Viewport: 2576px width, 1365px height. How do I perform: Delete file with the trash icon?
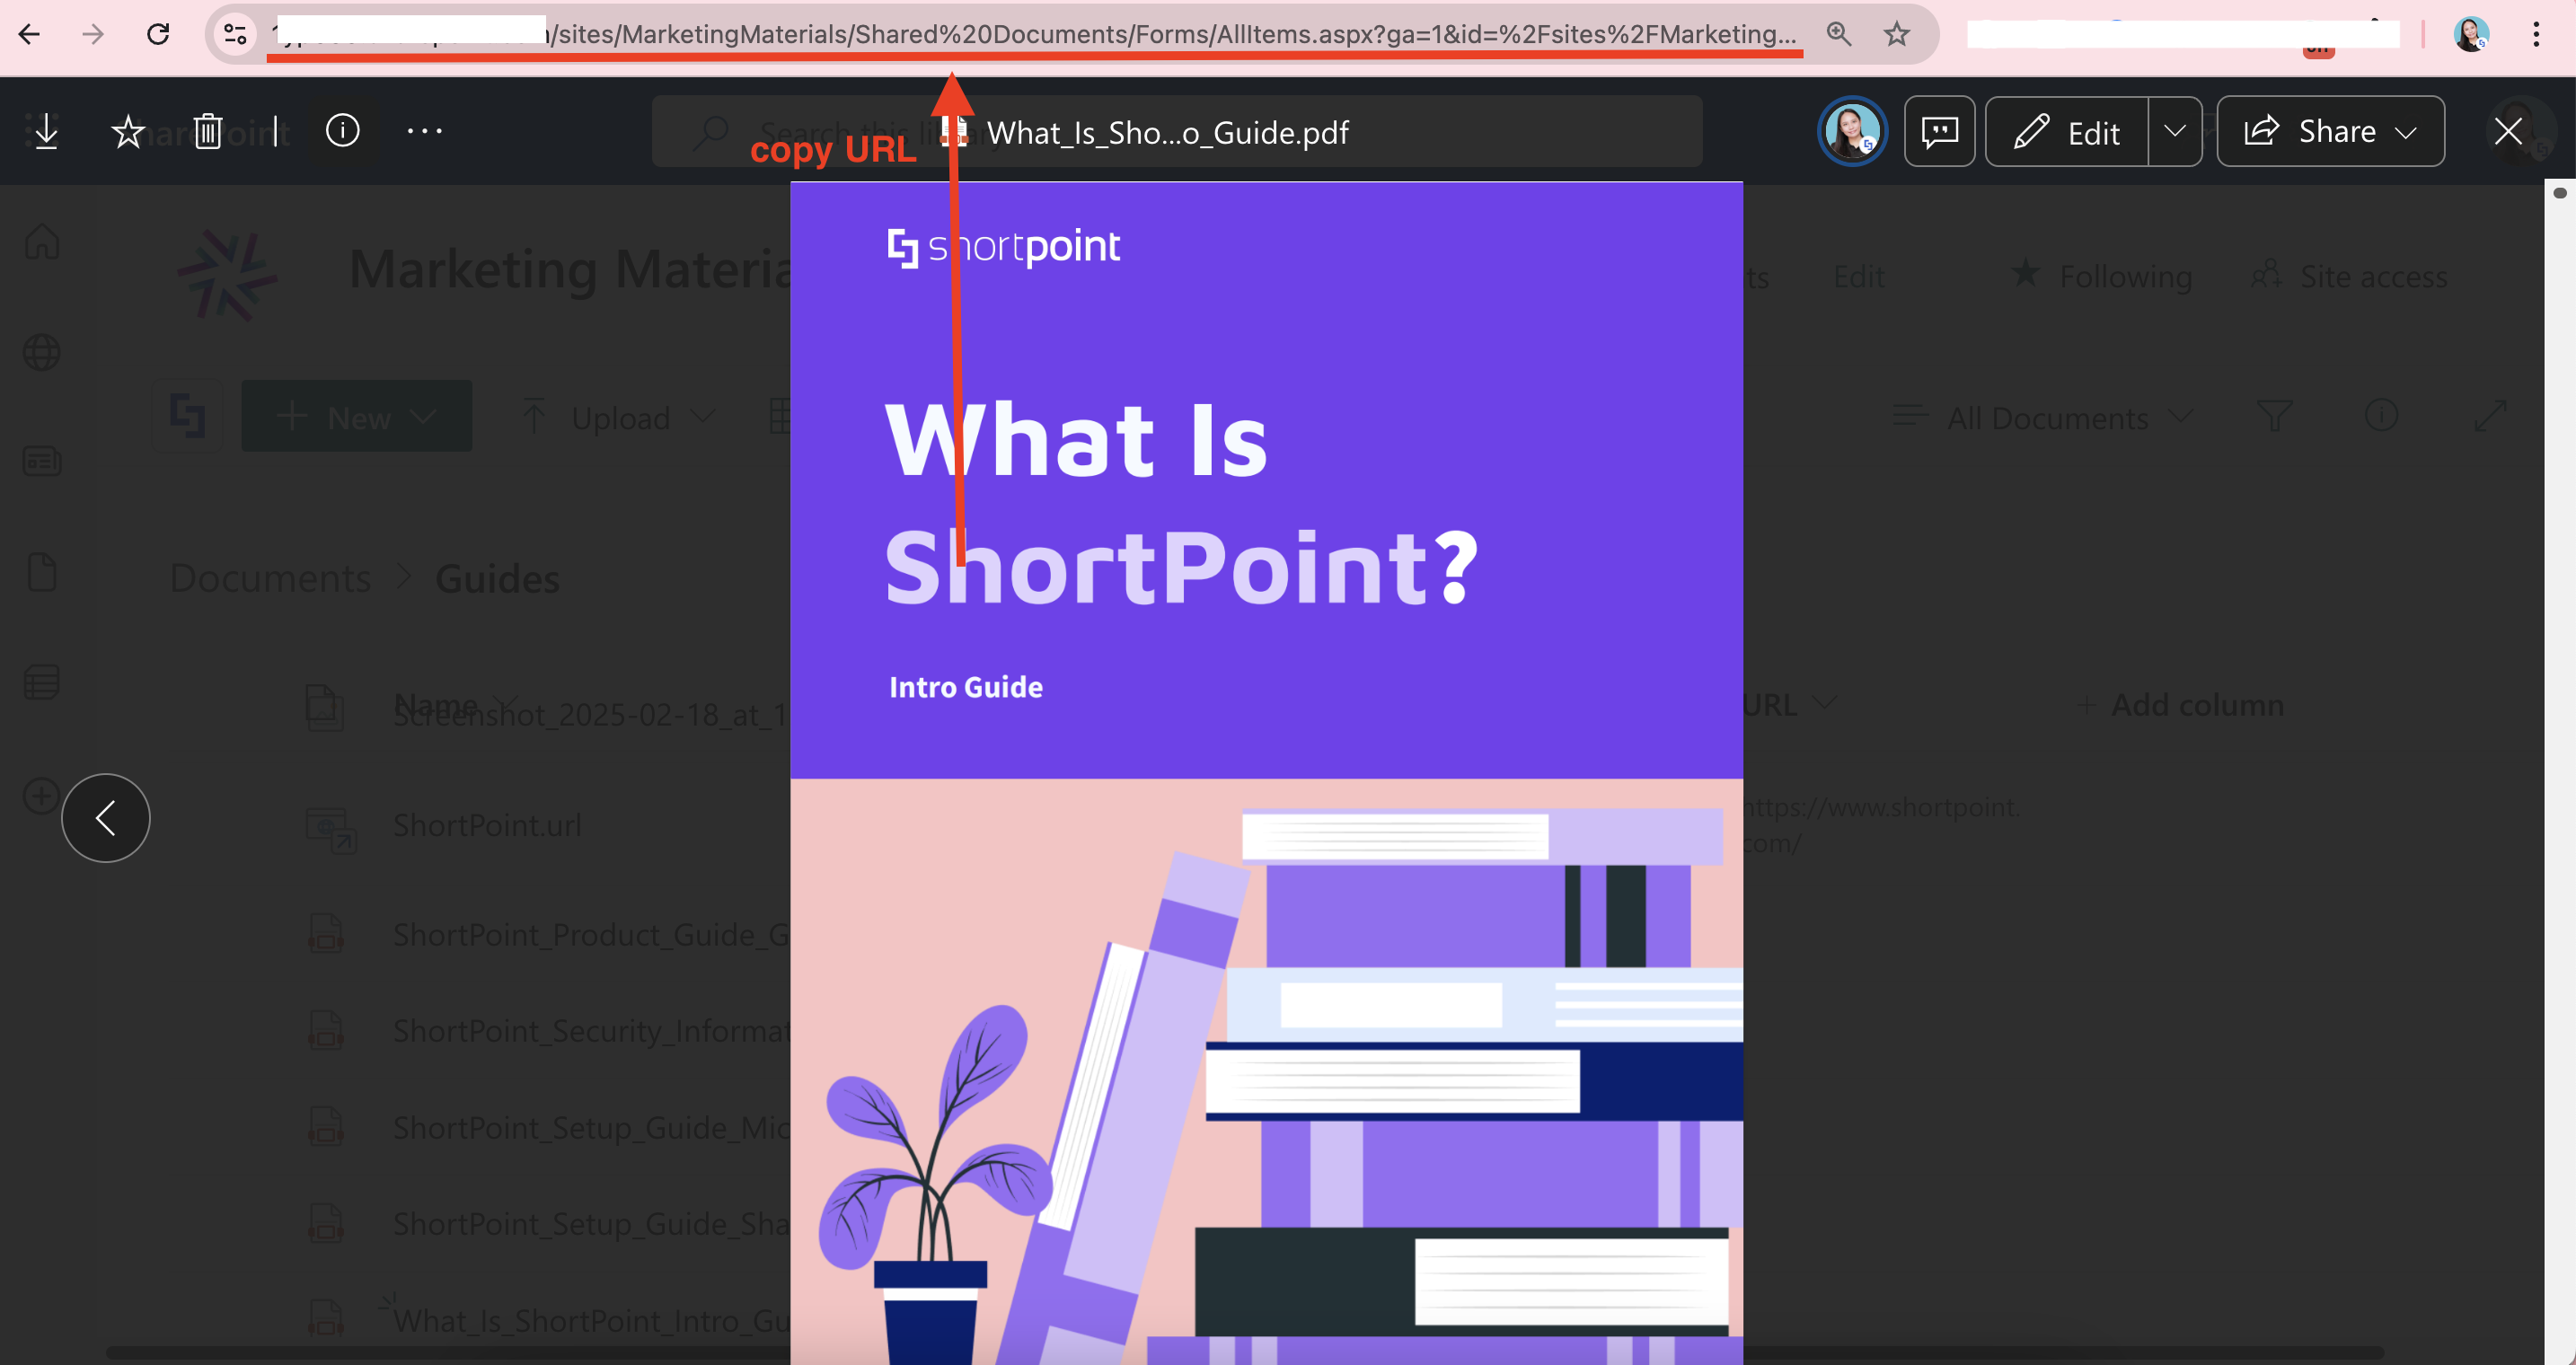[x=207, y=131]
